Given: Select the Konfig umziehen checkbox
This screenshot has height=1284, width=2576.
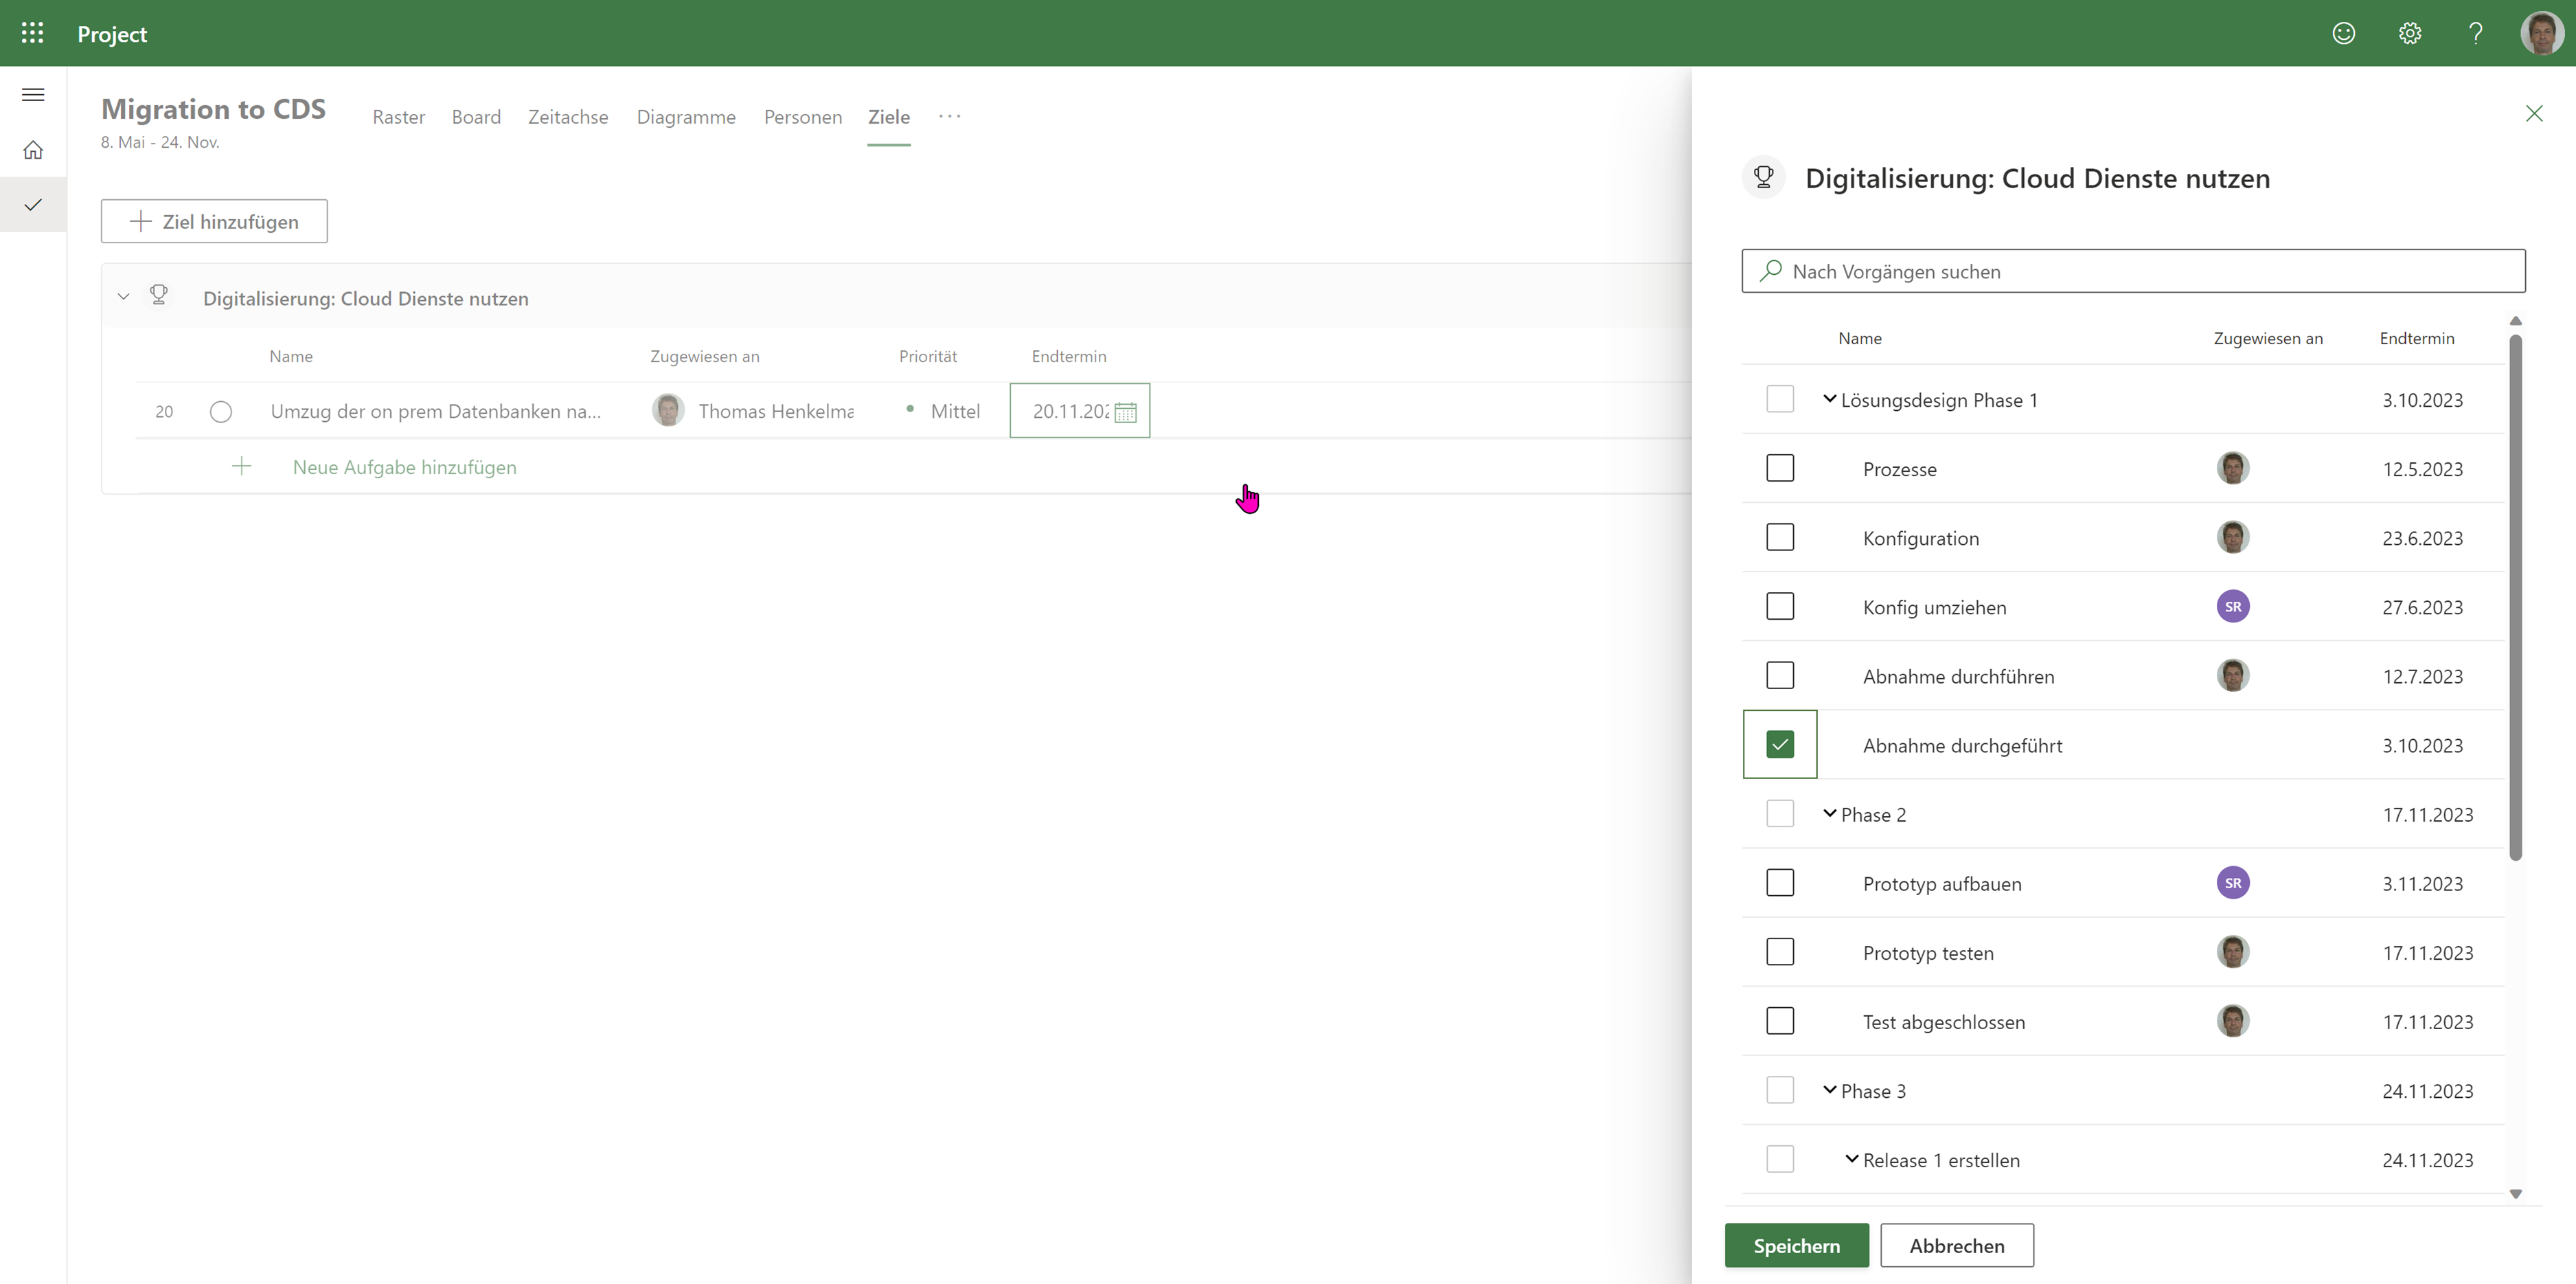Looking at the screenshot, I should click(1780, 606).
